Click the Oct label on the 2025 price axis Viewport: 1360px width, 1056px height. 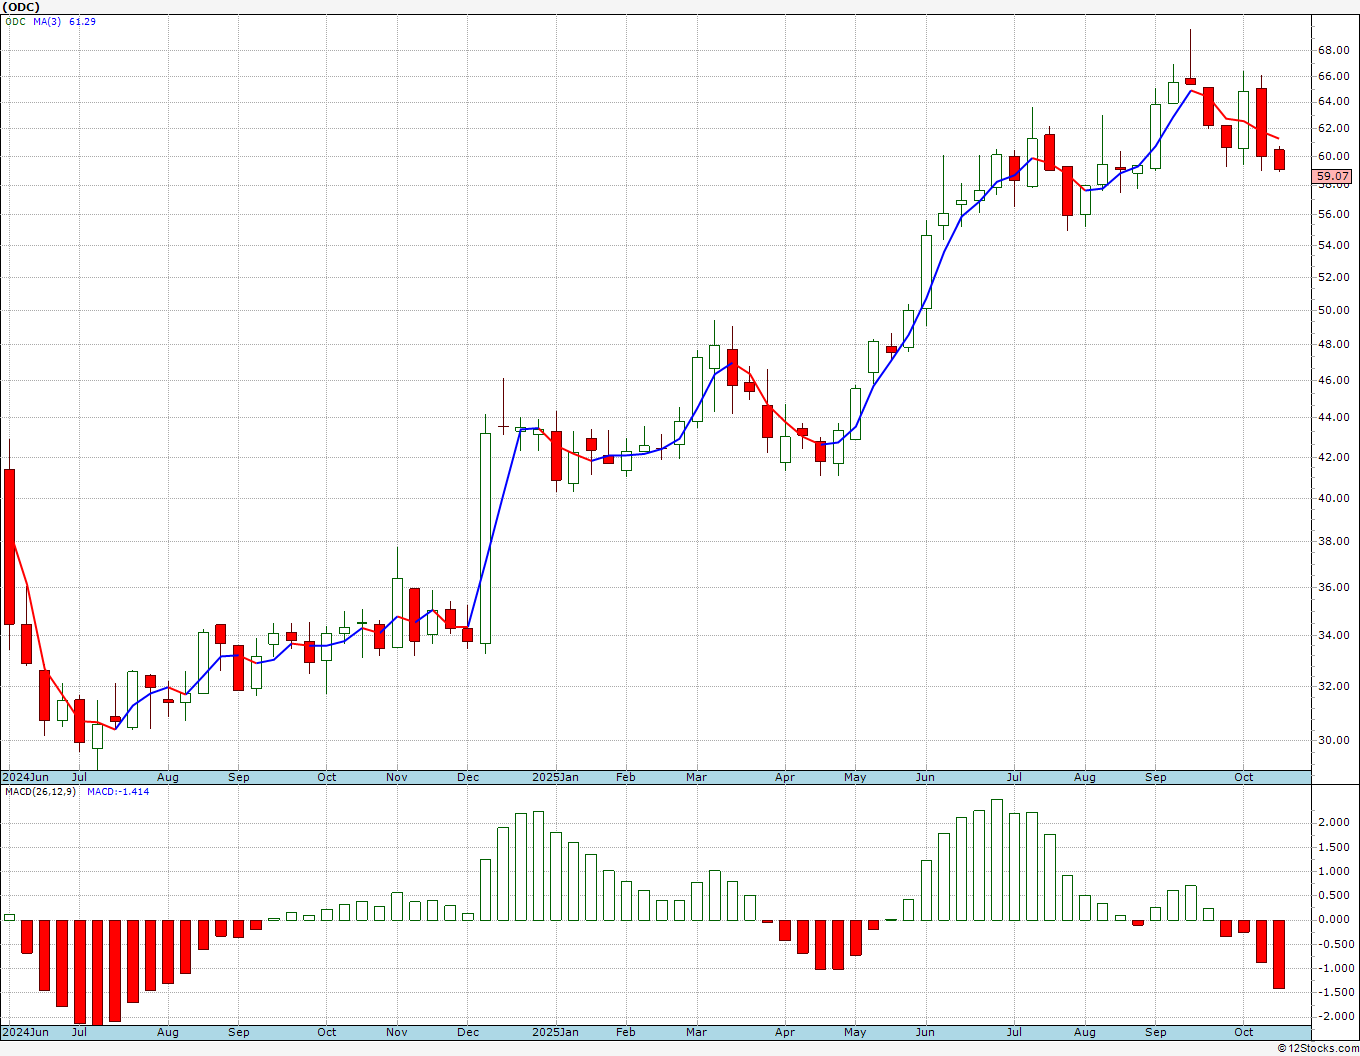coord(1243,777)
